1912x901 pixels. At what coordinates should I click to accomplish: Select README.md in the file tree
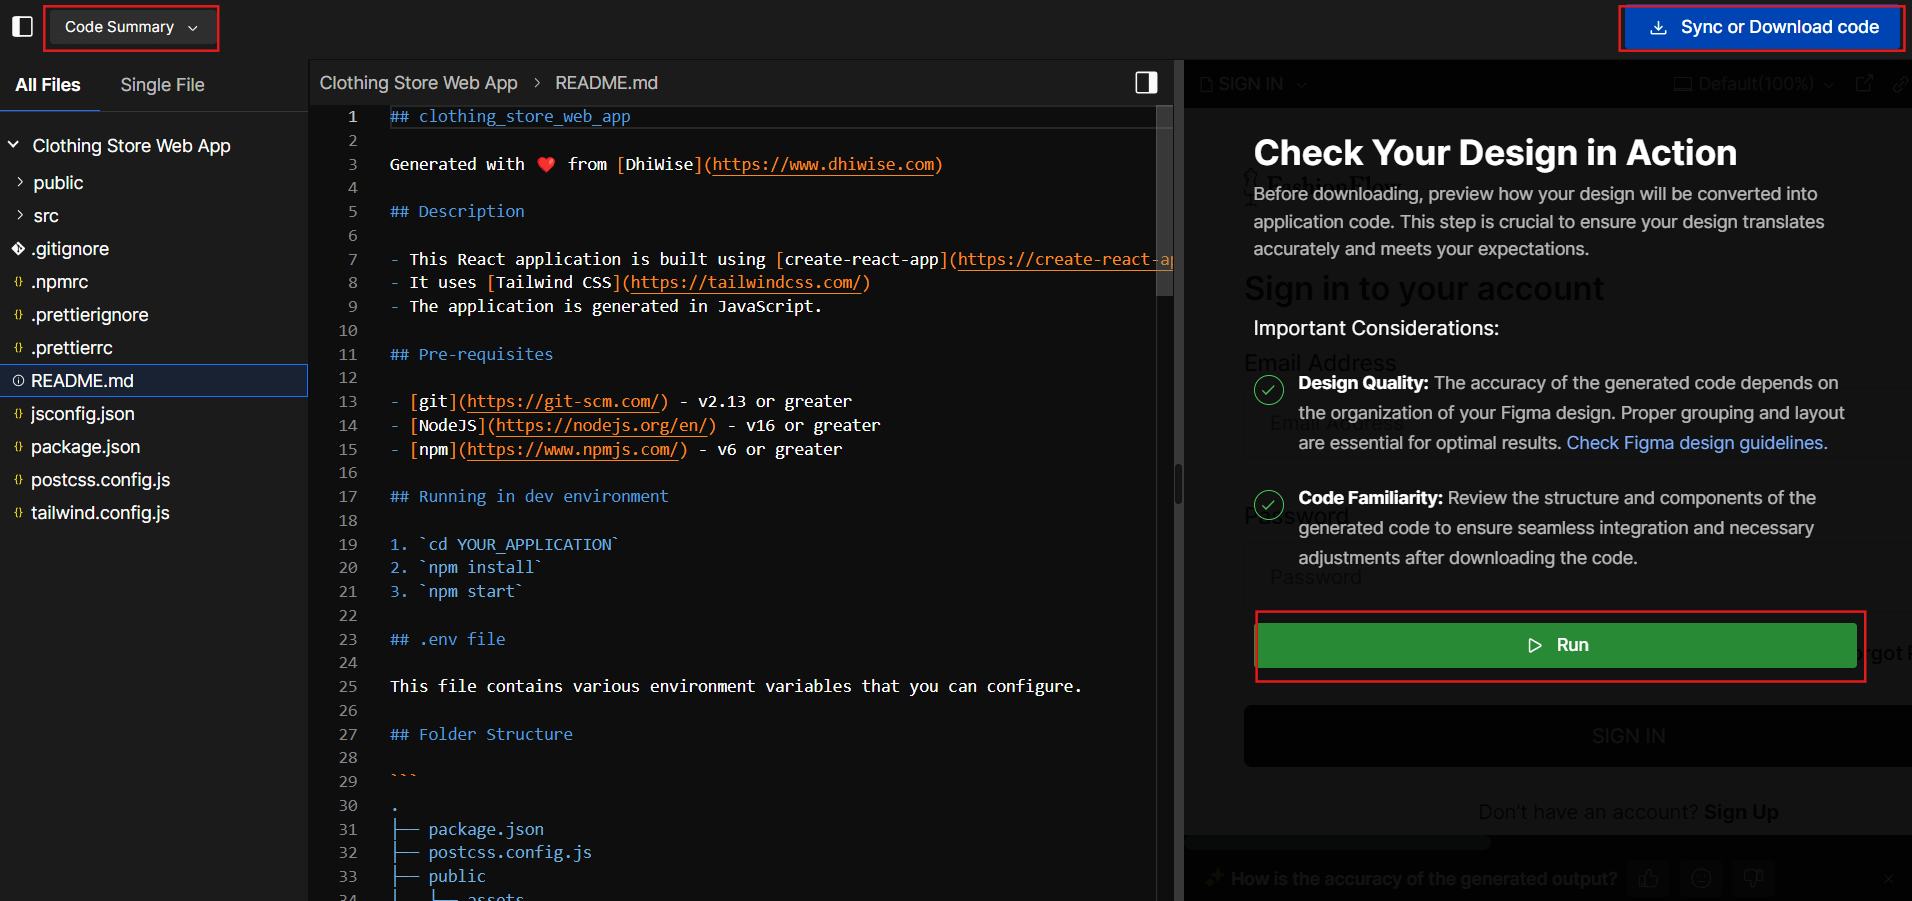click(x=153, y=381)
